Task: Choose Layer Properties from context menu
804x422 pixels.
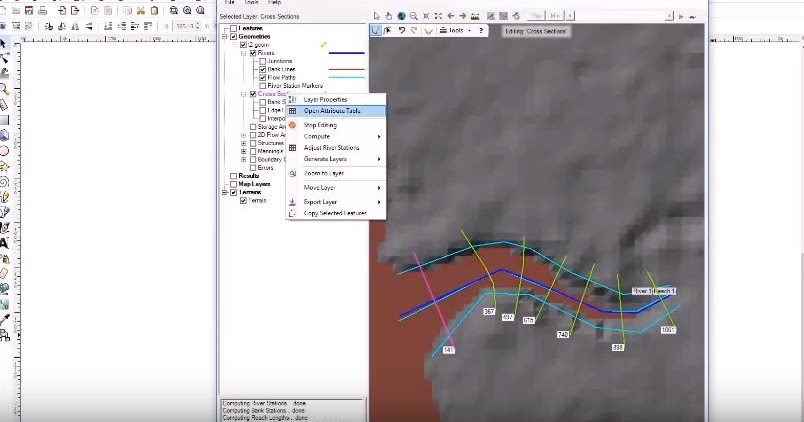Action: (336, 99)
